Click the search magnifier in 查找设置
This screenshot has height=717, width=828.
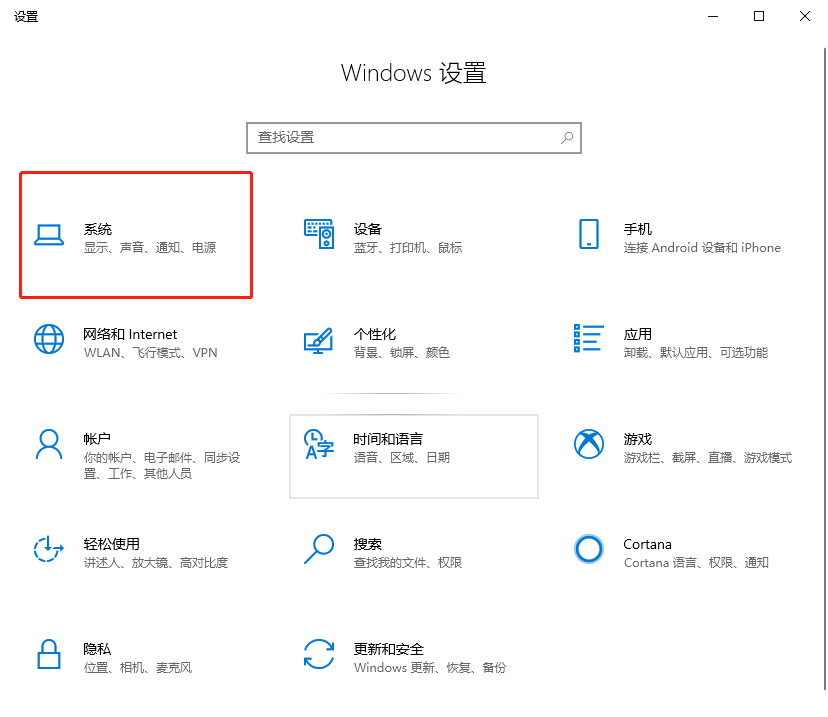[x=566, y=137]
